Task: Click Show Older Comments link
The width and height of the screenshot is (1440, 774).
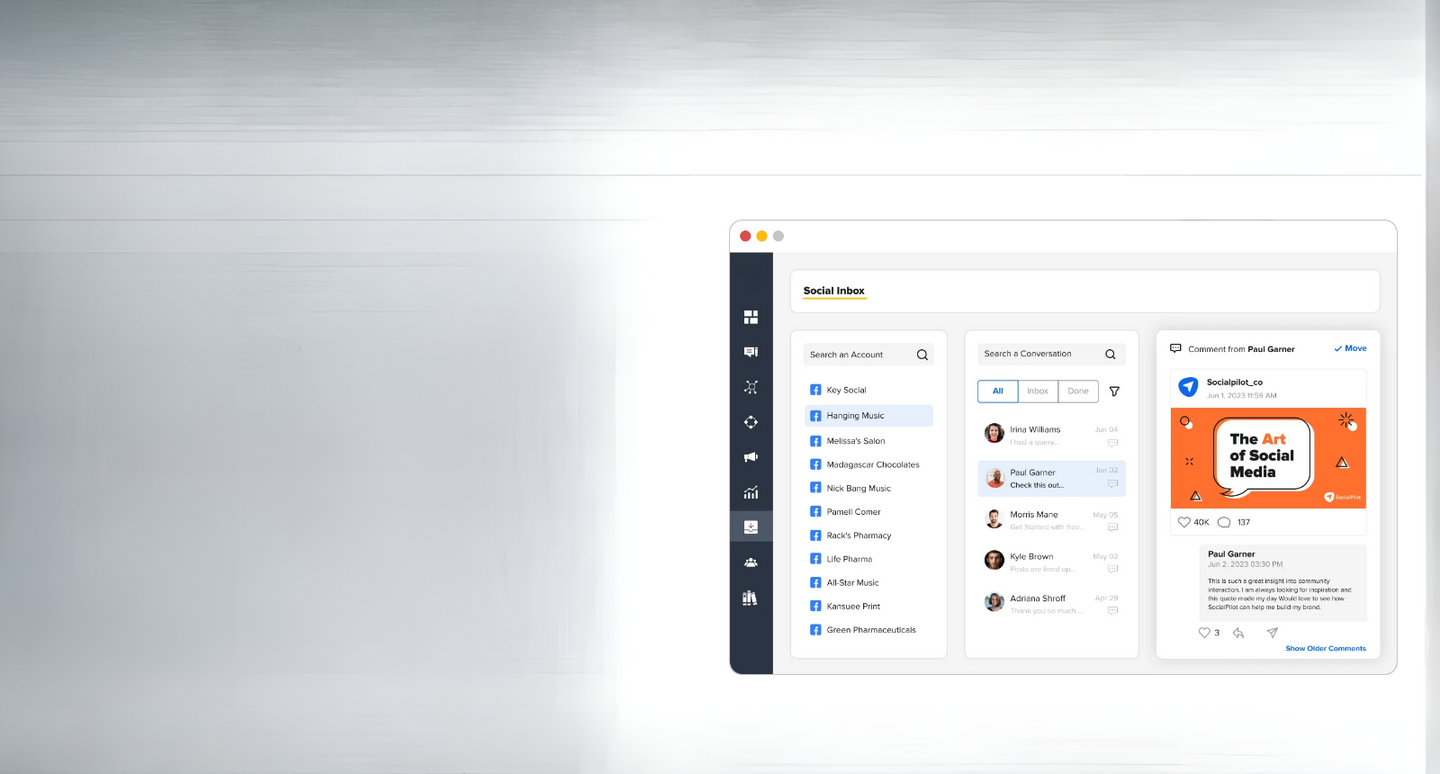Action: click(1325, 649)
